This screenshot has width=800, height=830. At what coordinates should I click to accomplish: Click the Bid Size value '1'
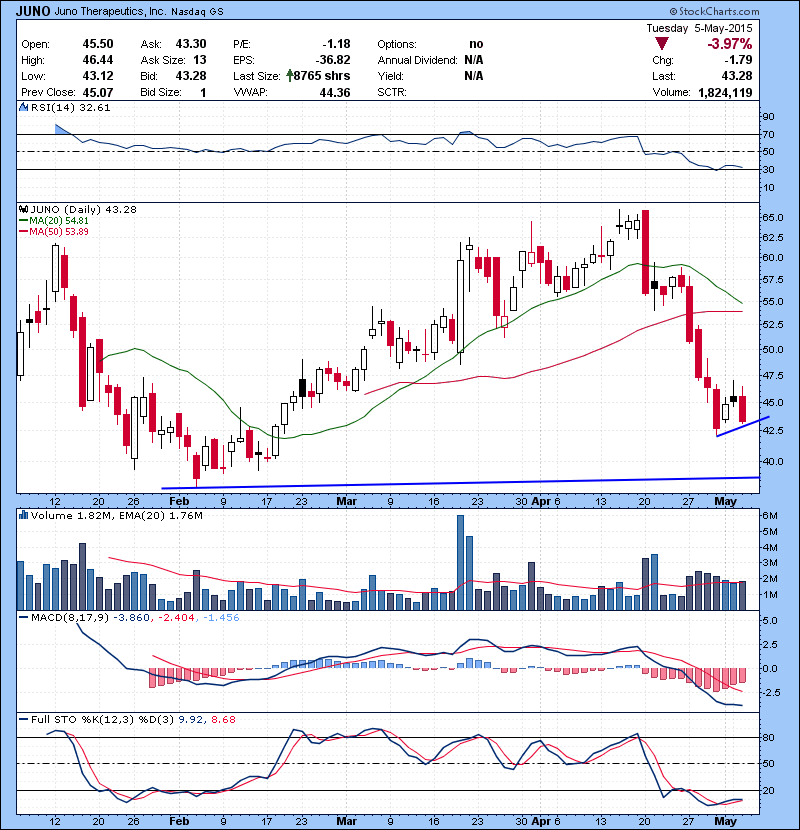[203, 93]
